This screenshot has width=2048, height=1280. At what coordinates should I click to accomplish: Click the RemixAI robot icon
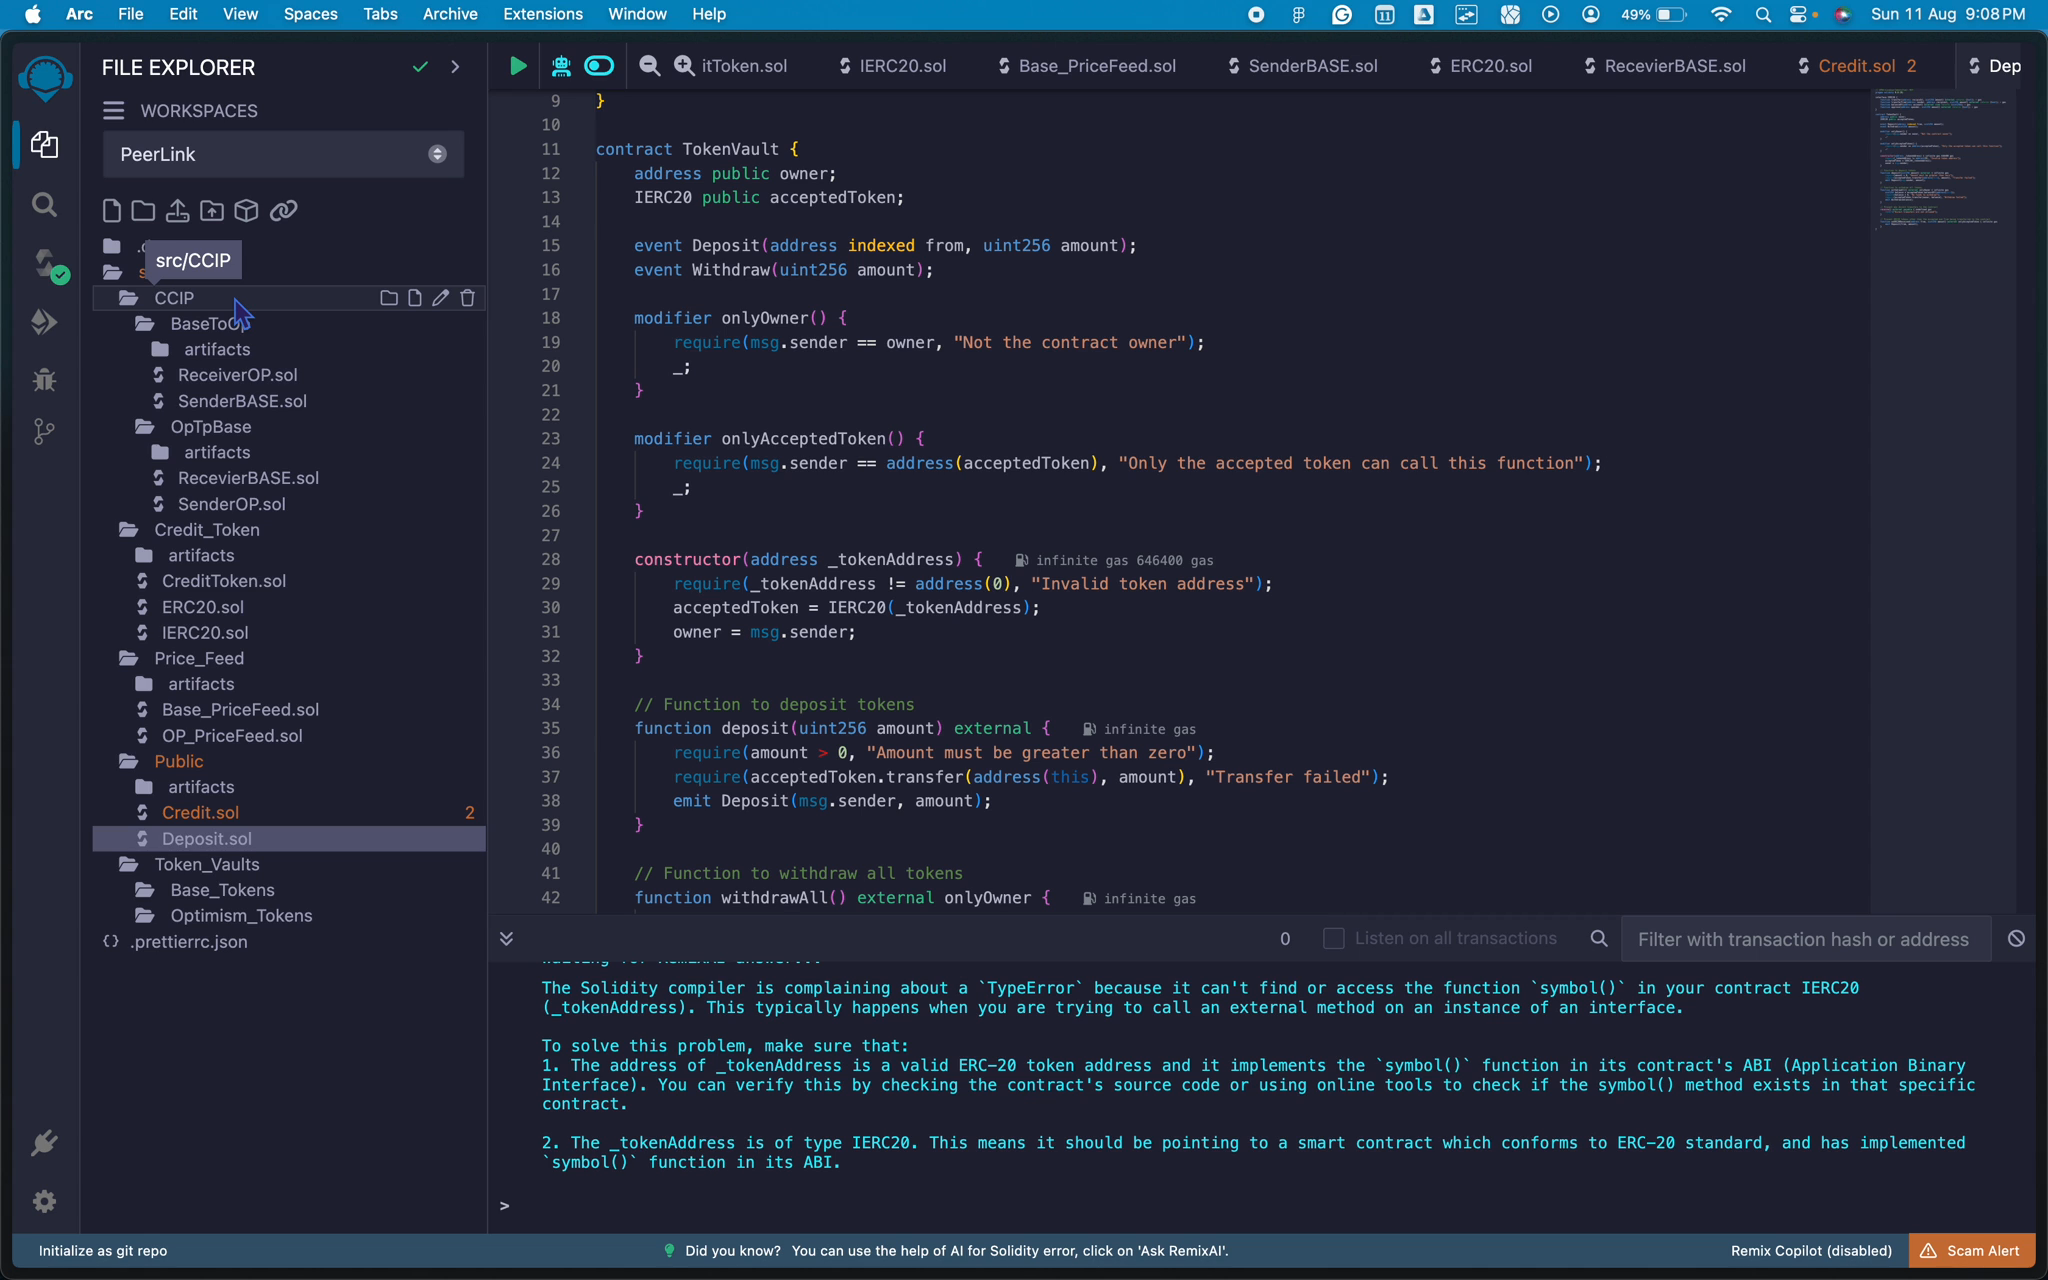(561, 66)
